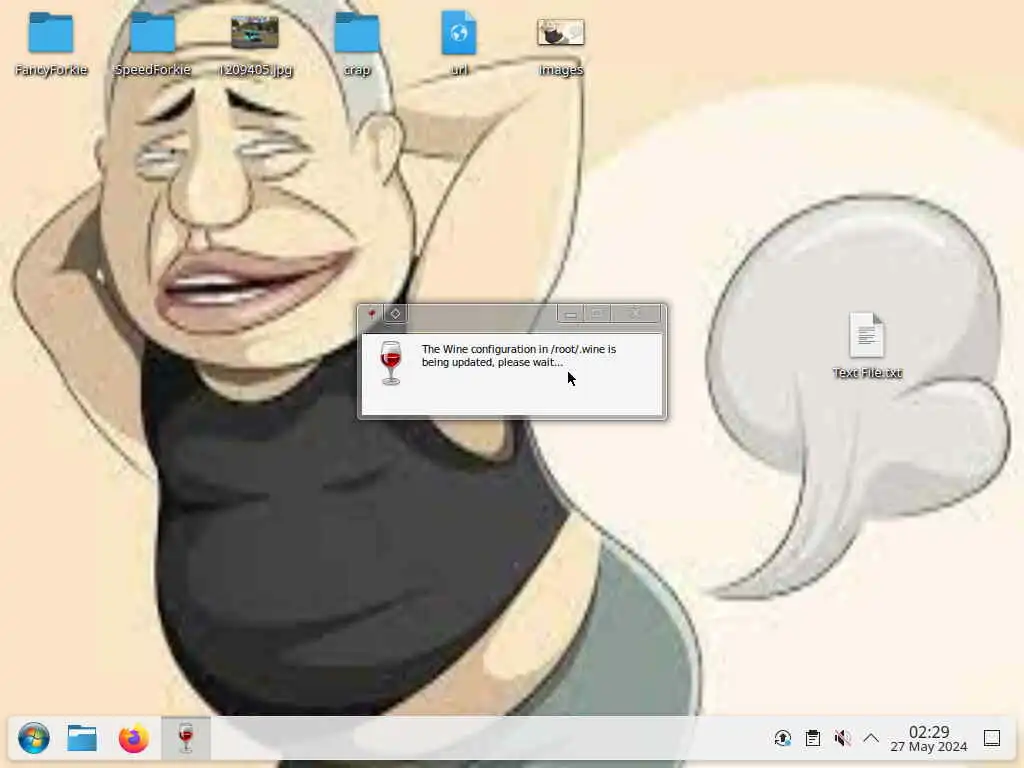Open the application launcher start button

pyautogui.click(x=34, y=738)
